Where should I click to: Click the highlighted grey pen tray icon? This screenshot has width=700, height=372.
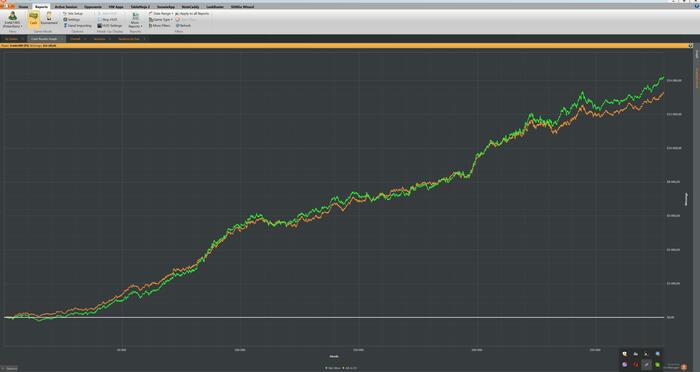646,364
